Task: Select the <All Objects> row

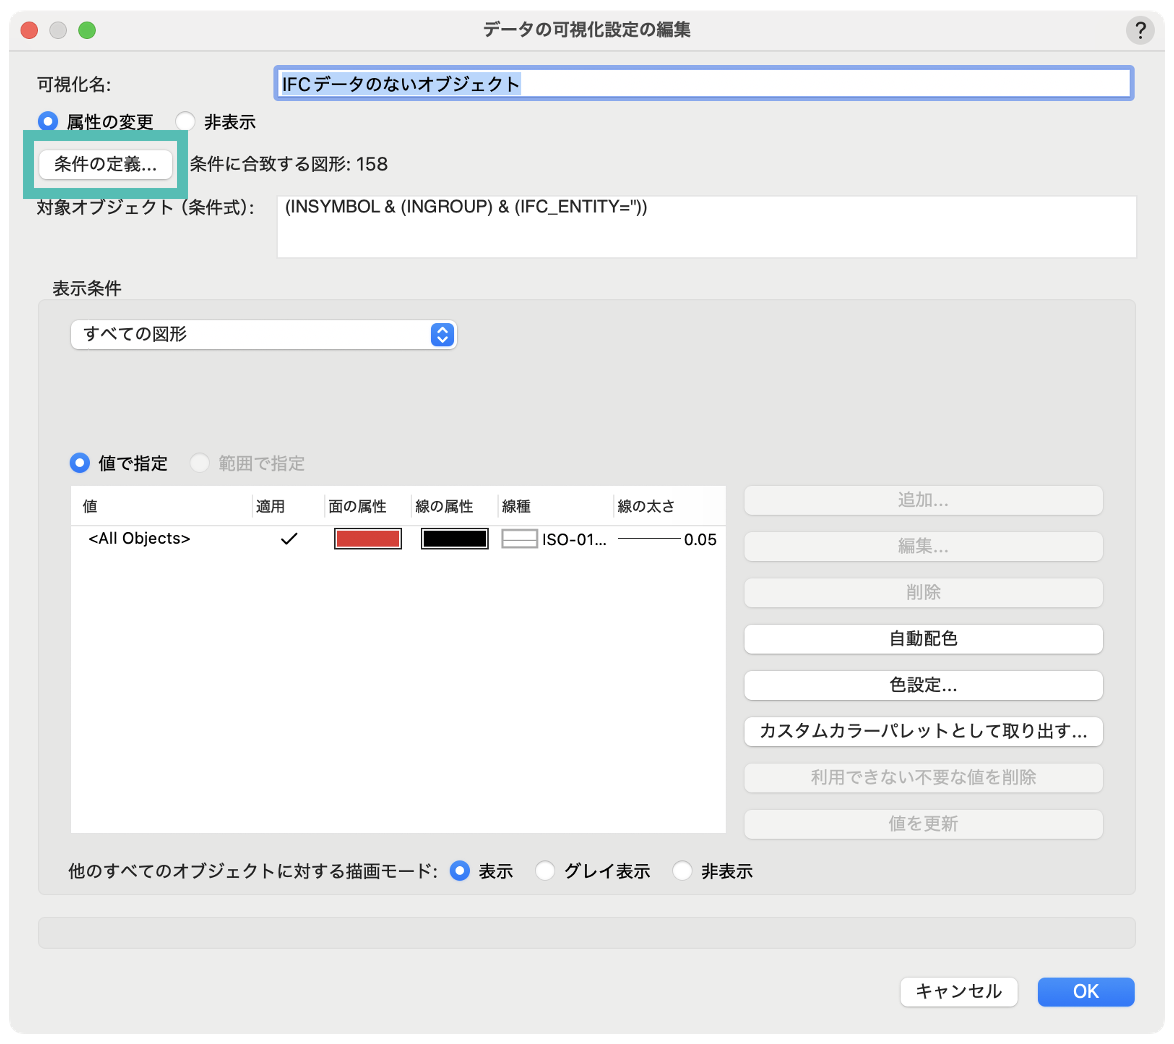Action: [139, 539]
